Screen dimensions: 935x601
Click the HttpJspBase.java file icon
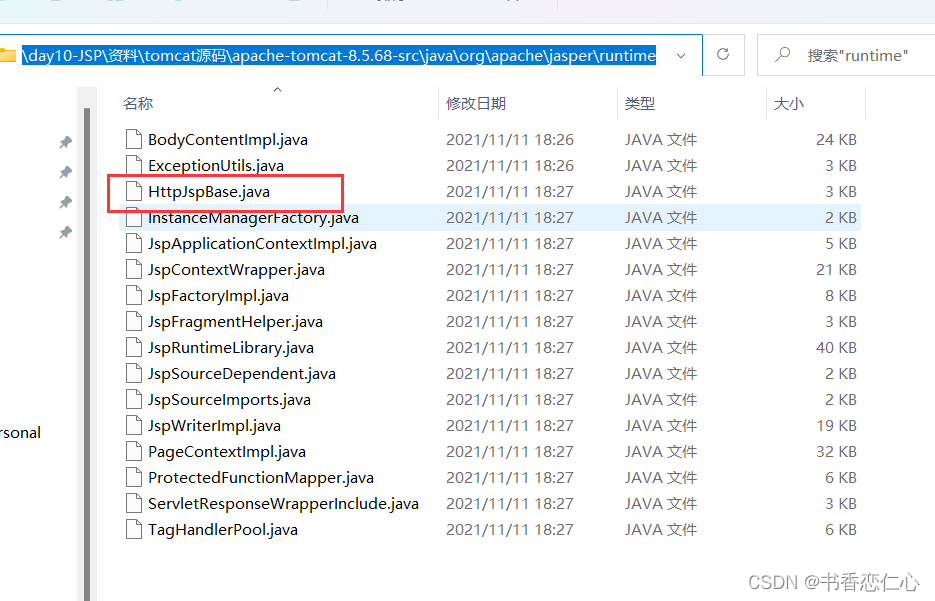tap(134, 191)
